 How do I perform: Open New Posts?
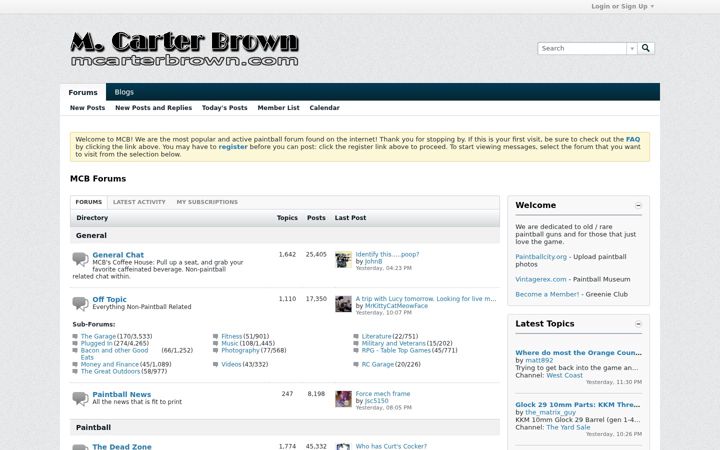(x=87, y=108)
